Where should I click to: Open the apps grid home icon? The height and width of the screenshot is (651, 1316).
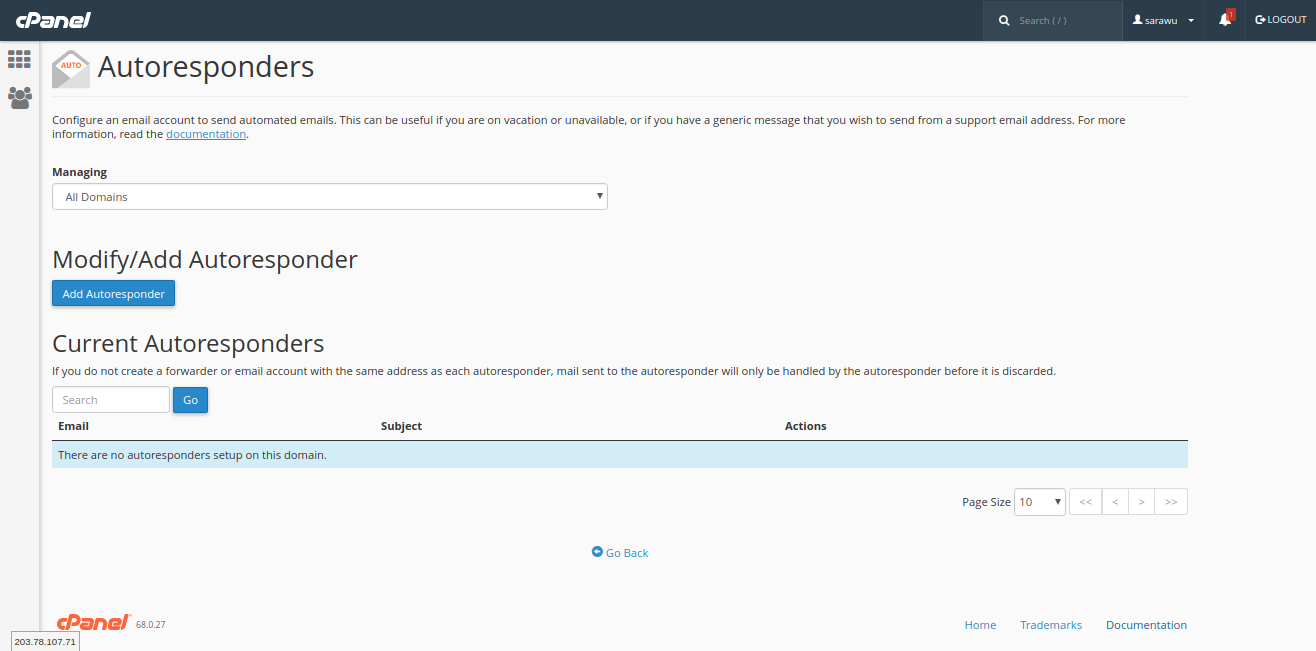coord(19,59)
